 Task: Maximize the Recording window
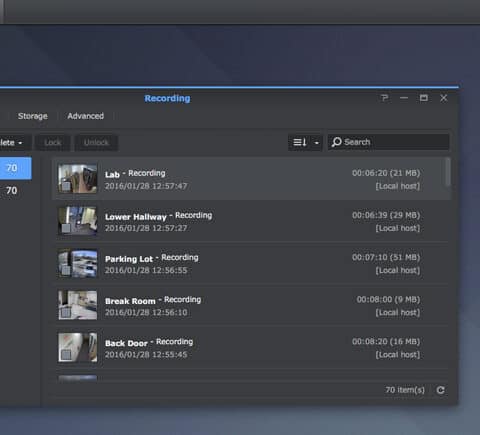tap(424, 98)
